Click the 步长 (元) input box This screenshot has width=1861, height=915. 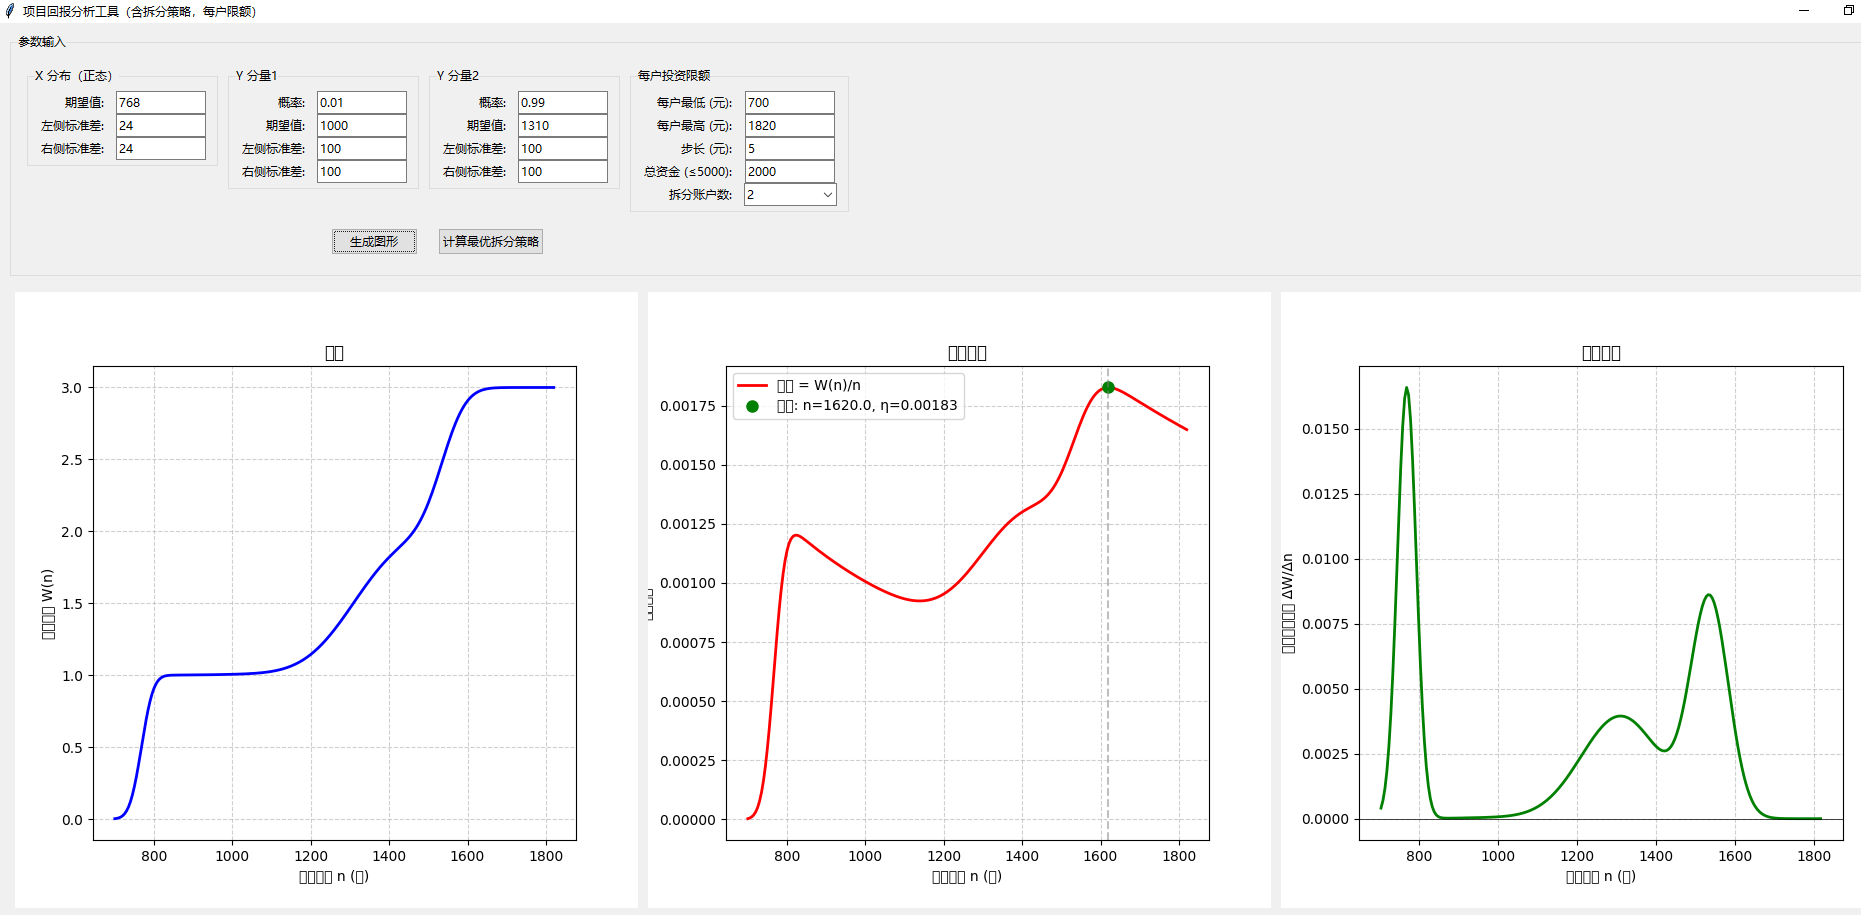789,149
